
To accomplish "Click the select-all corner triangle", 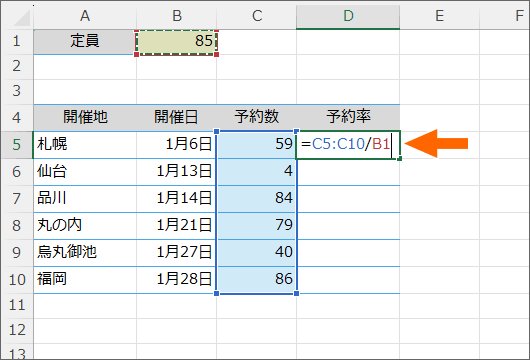I will coord(22,18).
